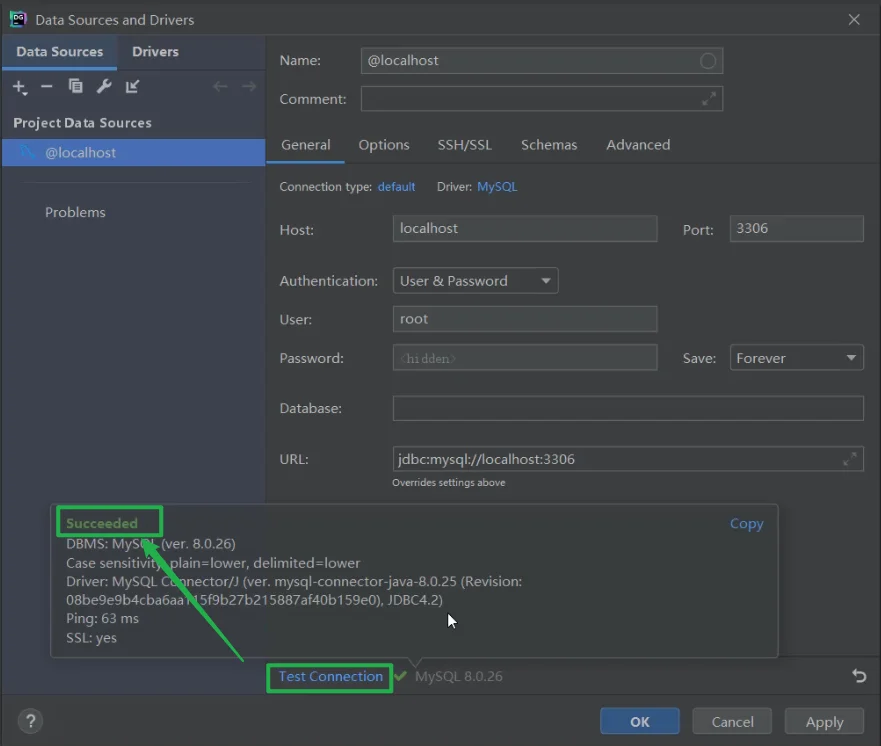
Task: Click the Password input field
Action: click(x=525, y=358)
